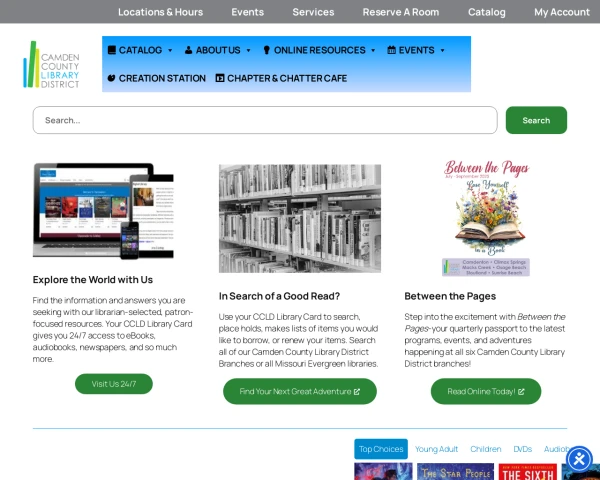Click the calendar icon beside EVENTS

pyautogui.click(x=391, y=50)
